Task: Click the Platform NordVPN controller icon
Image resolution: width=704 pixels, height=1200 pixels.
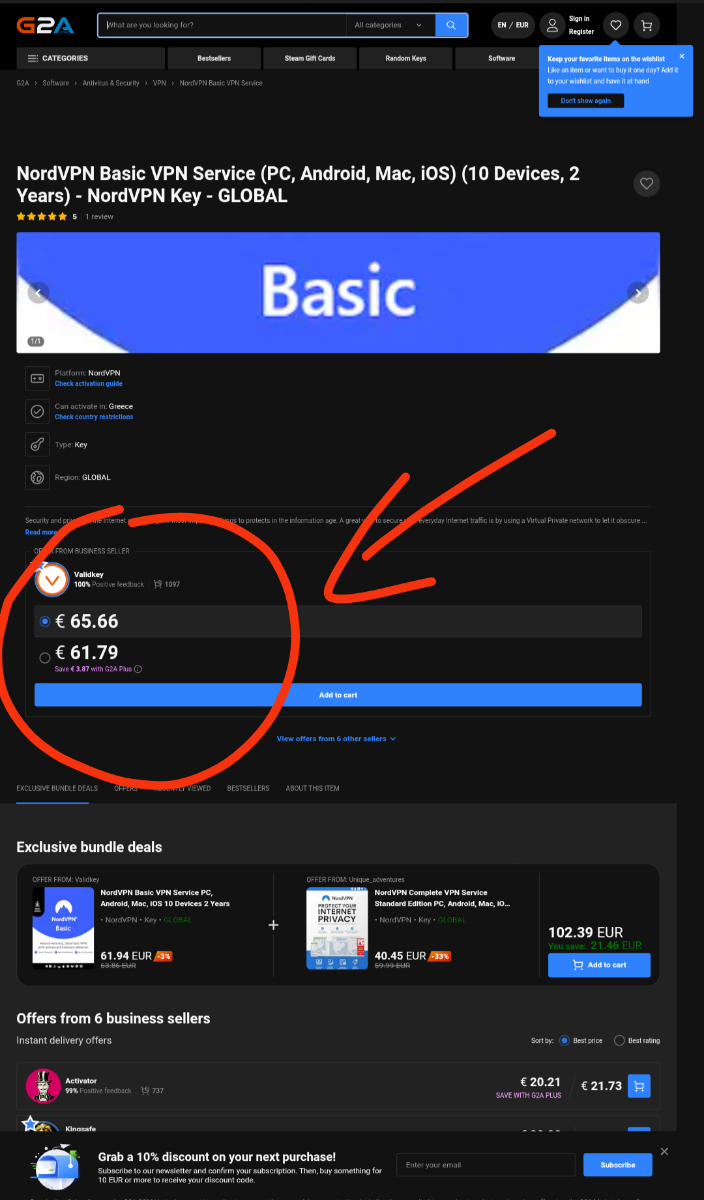Action: (x=37, y=378)
